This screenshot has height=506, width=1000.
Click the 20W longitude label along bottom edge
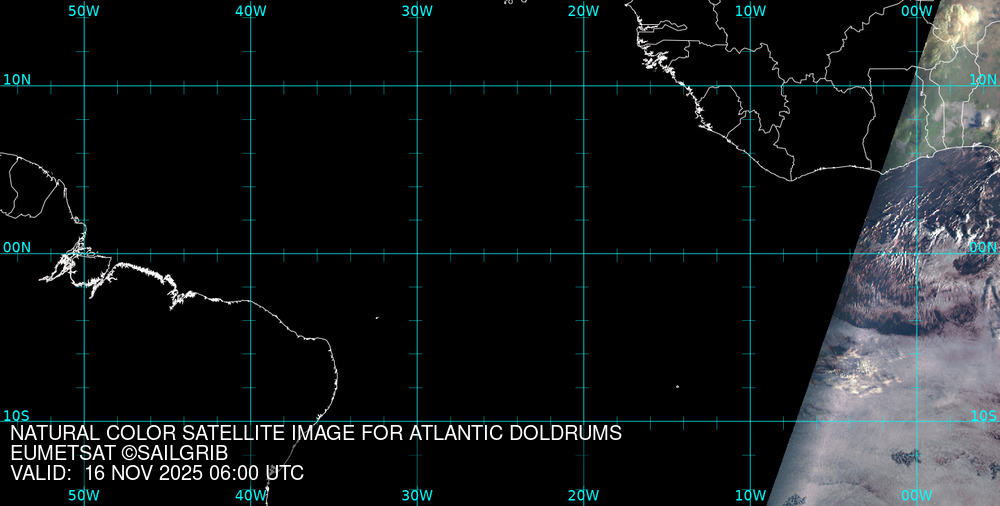point(584,495)
